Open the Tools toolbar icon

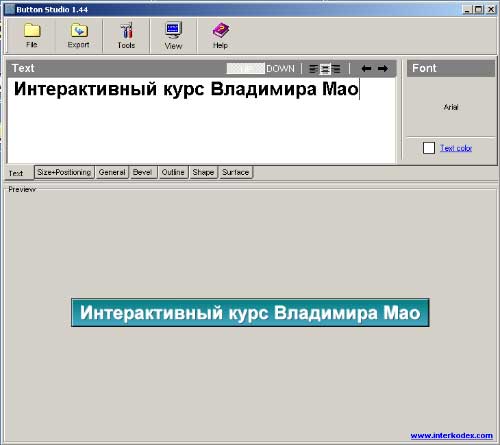pos(126,31)
